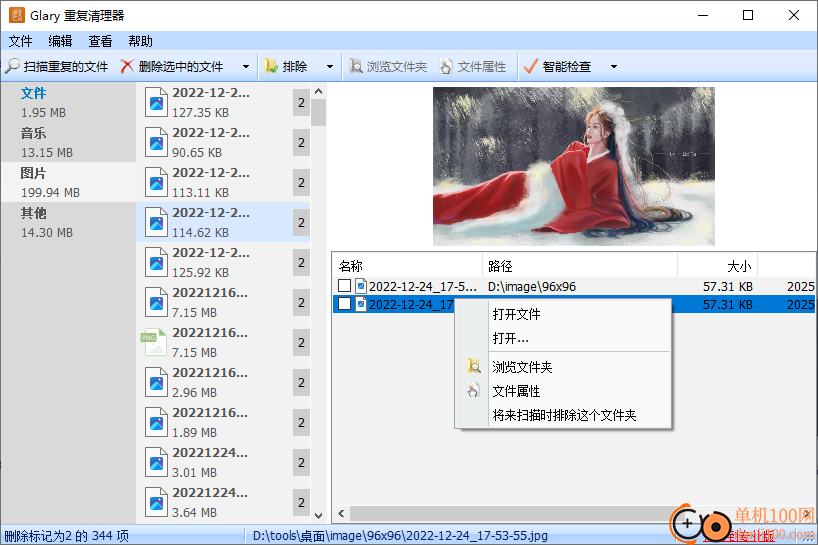Click the vertical scrollbar thumb in file list

319,113
